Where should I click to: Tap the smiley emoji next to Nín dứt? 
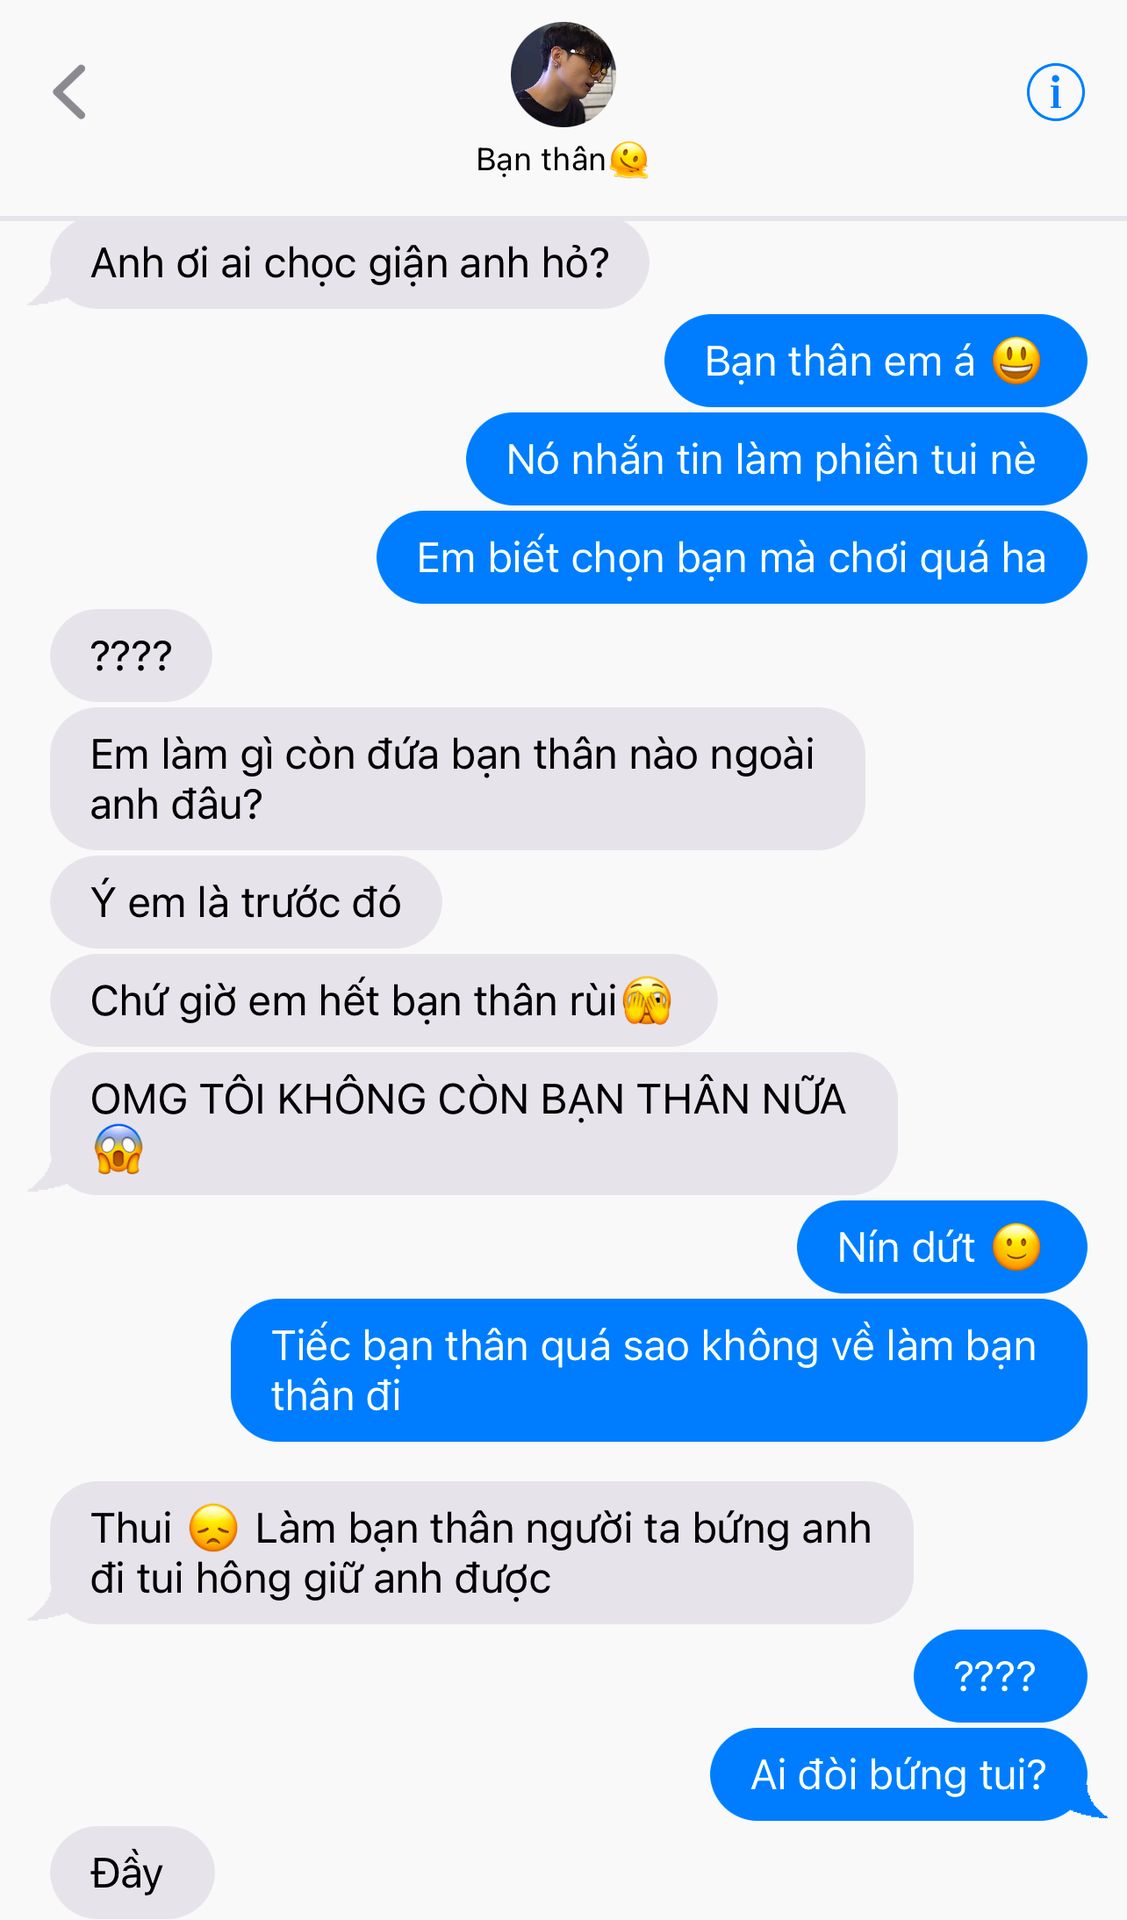coord(1016,1247)
